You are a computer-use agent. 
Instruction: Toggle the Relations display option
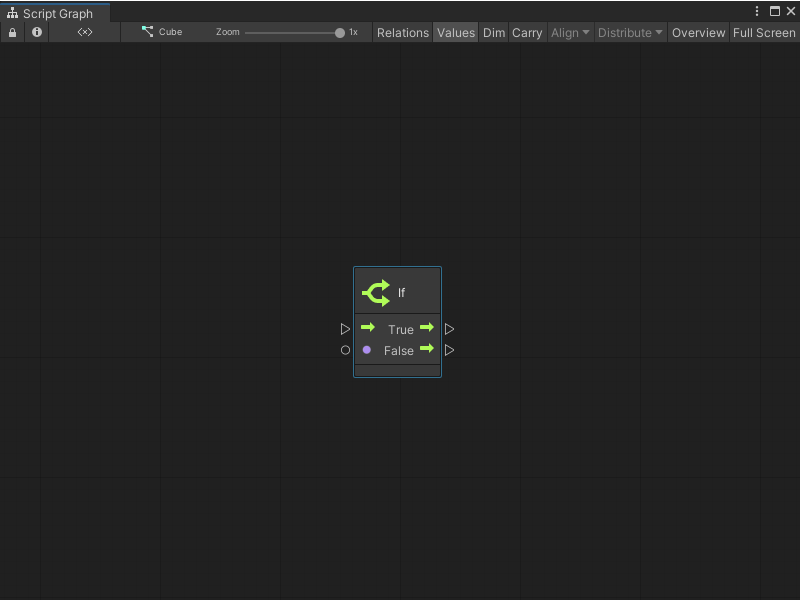(403, 32)
